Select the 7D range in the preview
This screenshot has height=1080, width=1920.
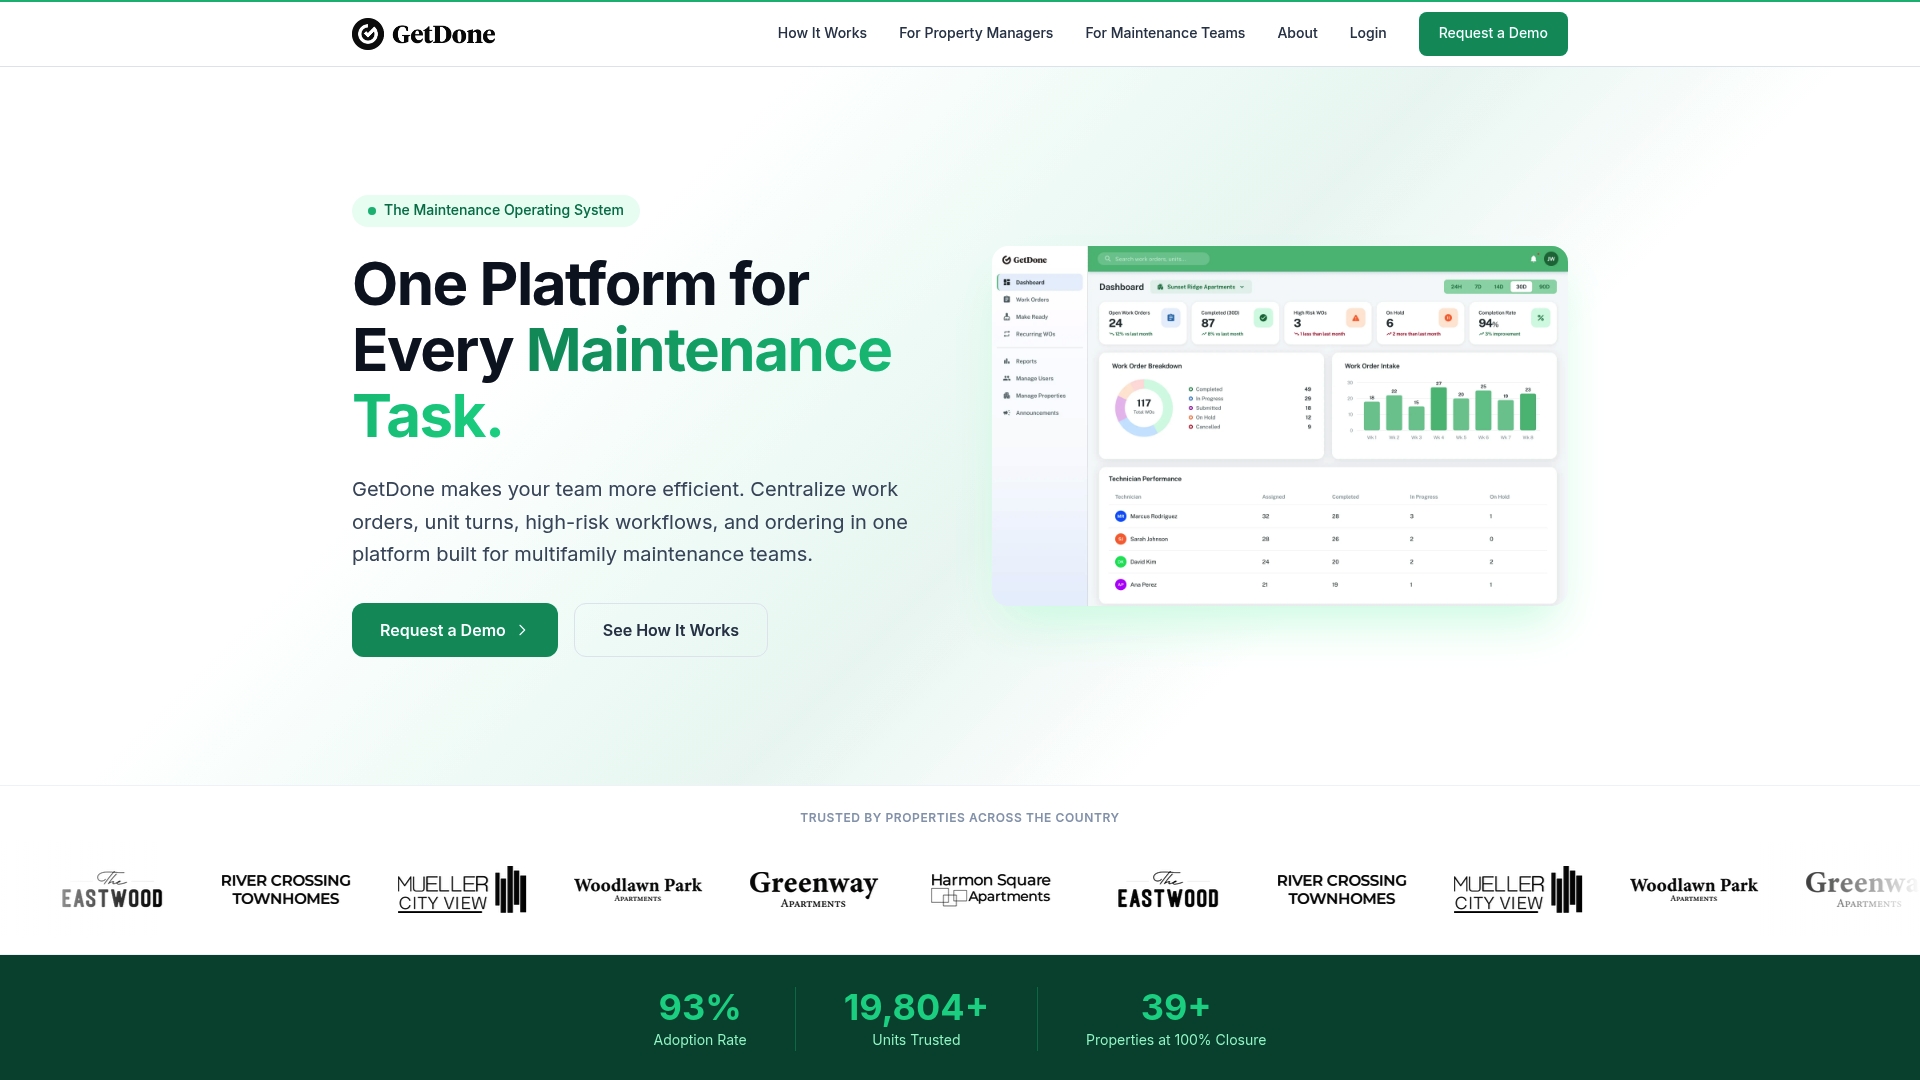tap(1478, 287)
